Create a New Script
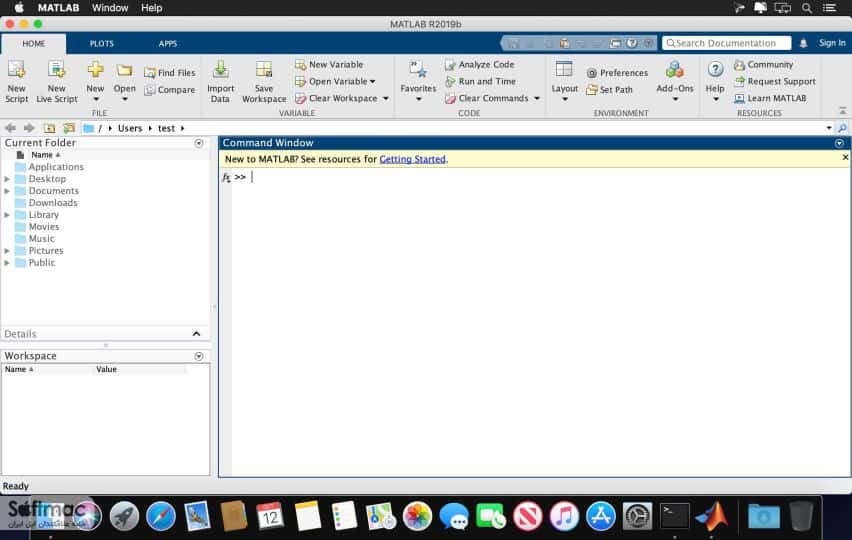852x540 pixels. [16, 81]
